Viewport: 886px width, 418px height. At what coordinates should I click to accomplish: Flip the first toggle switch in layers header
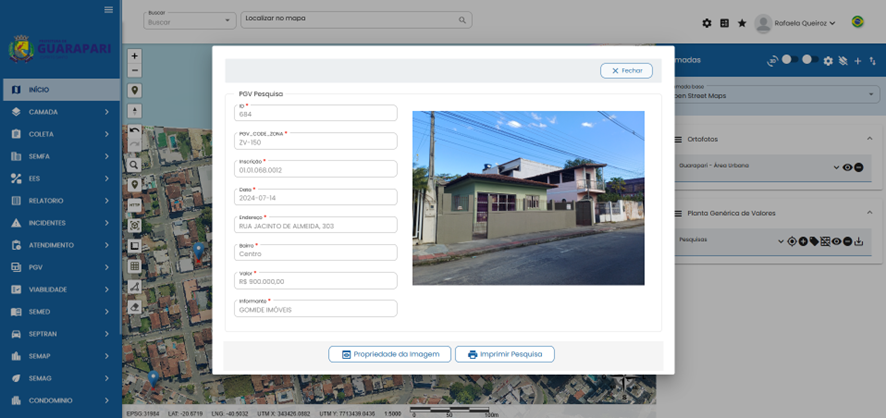click(790, 60)
